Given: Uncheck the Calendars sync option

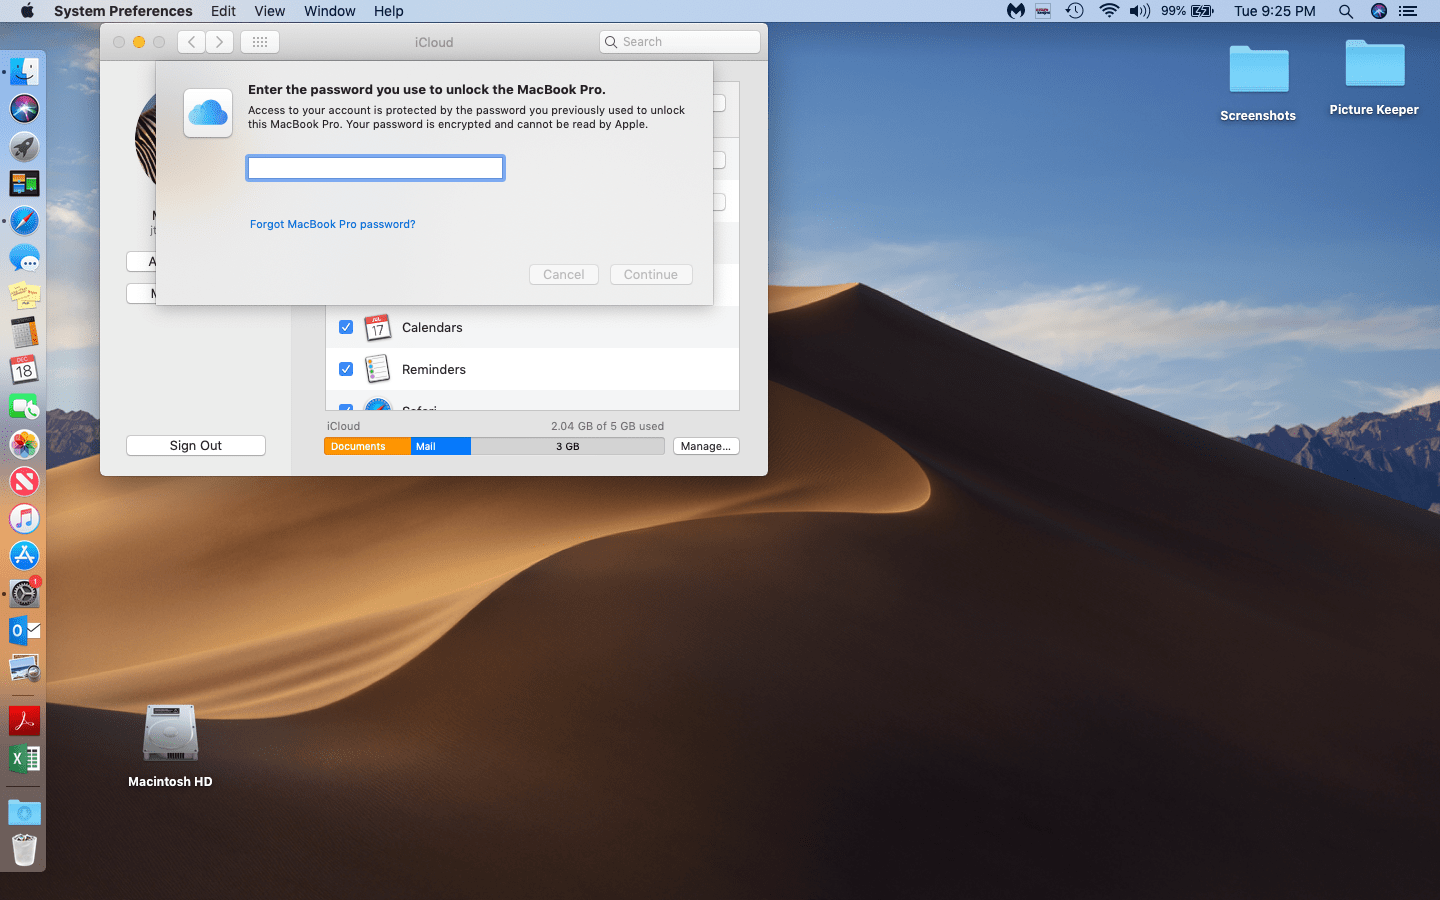Looking at the screenshot, I should pos(346,327).
